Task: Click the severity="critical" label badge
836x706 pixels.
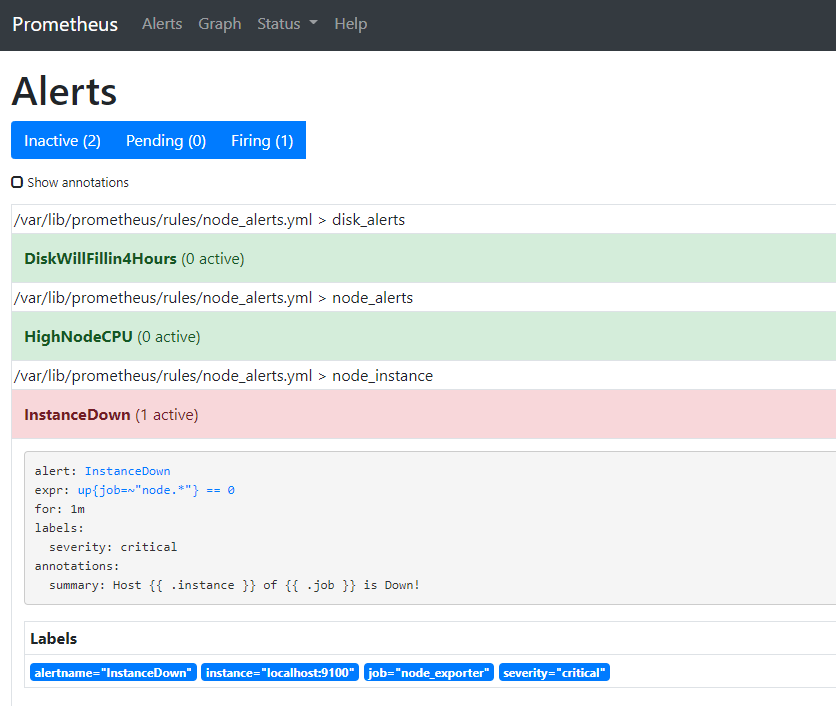Action: pos(554,672)
